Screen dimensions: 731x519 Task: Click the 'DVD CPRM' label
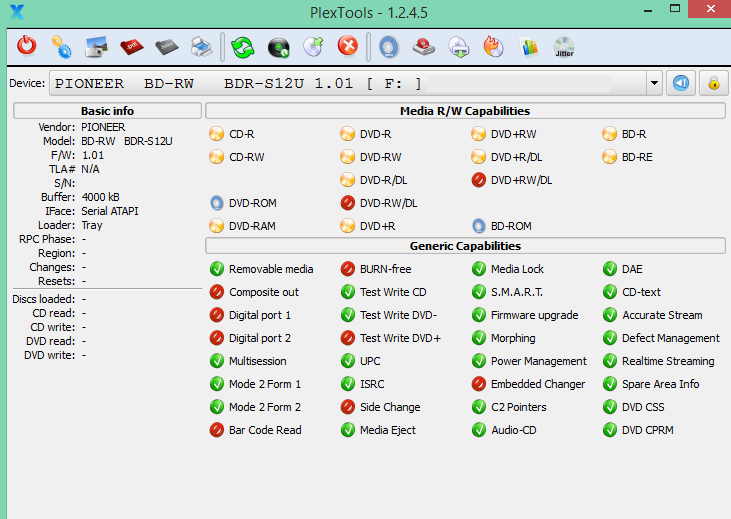click(648, 430)
